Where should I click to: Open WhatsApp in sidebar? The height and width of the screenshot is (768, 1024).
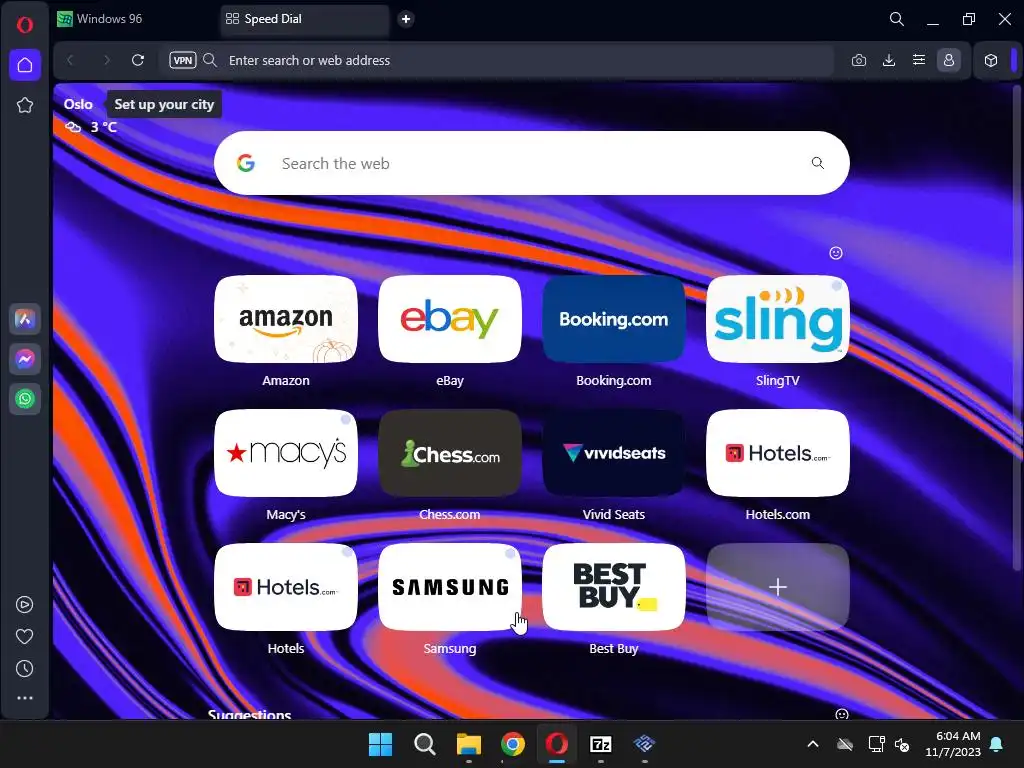click(x=25, y=398)
